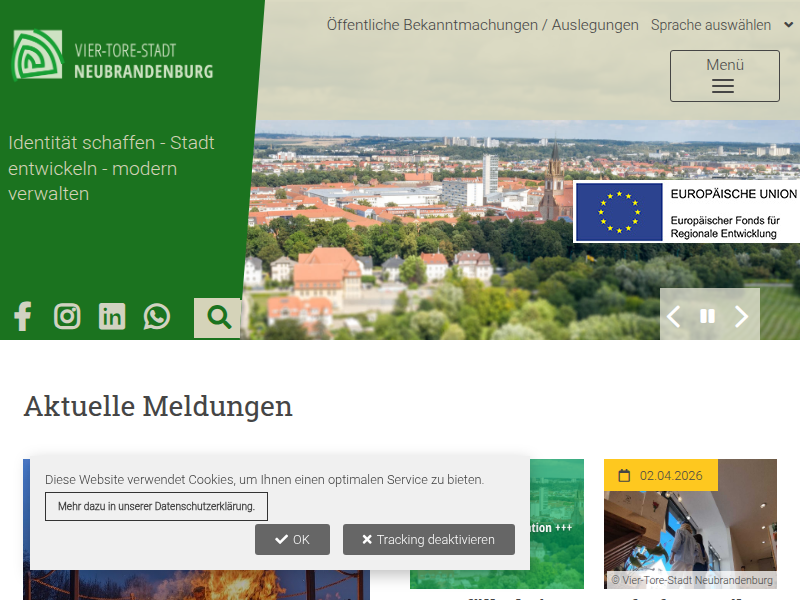Open the hamburger Menü
The image size is (800, 600).
[724, 75]
